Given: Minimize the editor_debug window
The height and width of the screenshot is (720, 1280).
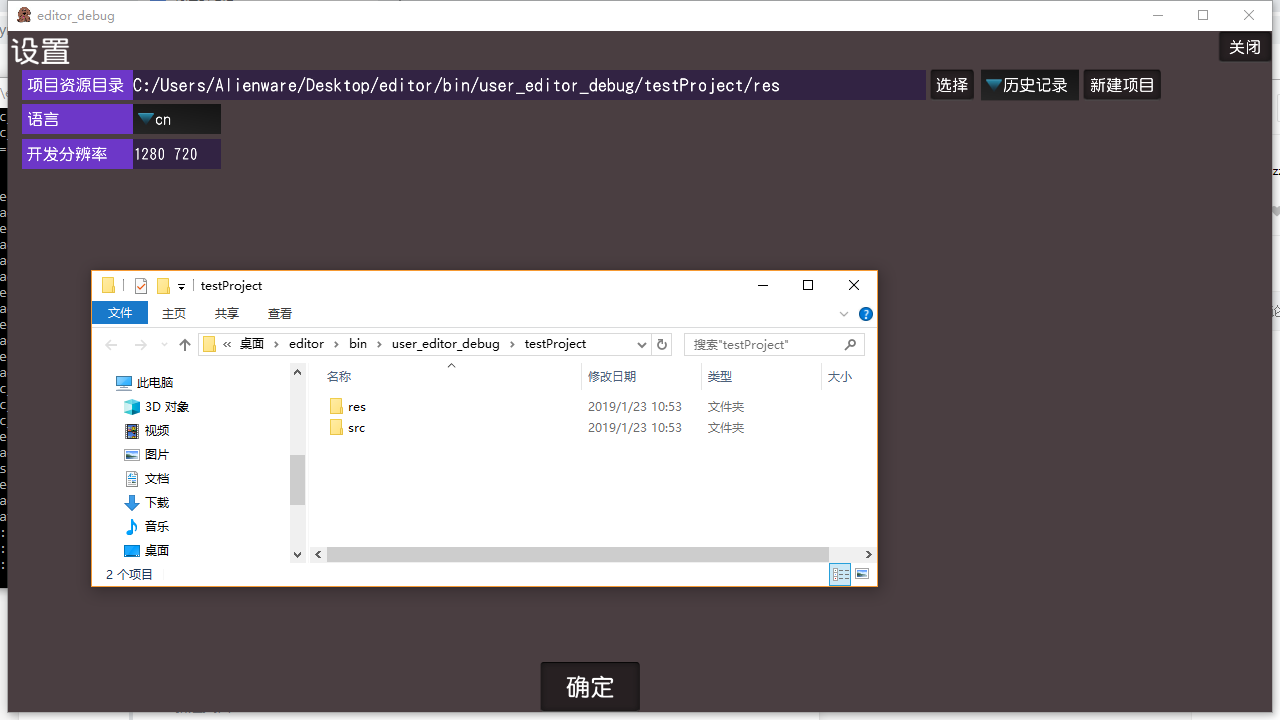Looking at the screenshot, I should tap(1158, 15).
